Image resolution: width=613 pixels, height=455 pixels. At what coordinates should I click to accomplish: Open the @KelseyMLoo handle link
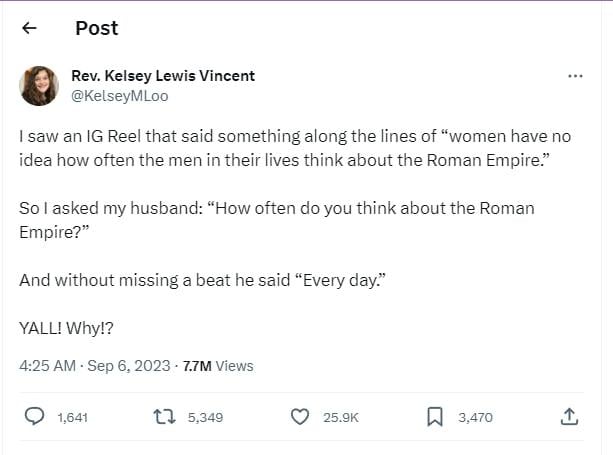pyautogui.click(x=120, y=96)
